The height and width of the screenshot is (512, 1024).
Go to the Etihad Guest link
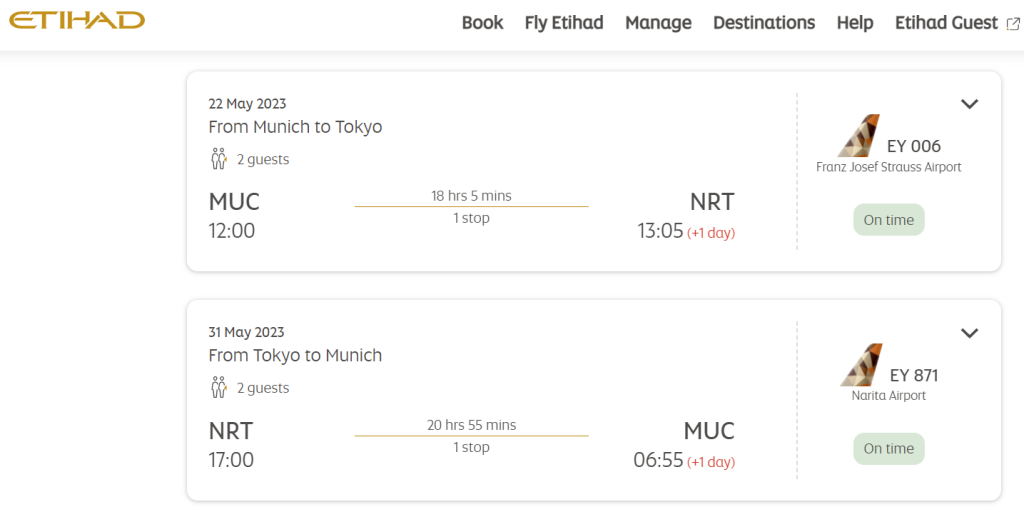[946, 23]
